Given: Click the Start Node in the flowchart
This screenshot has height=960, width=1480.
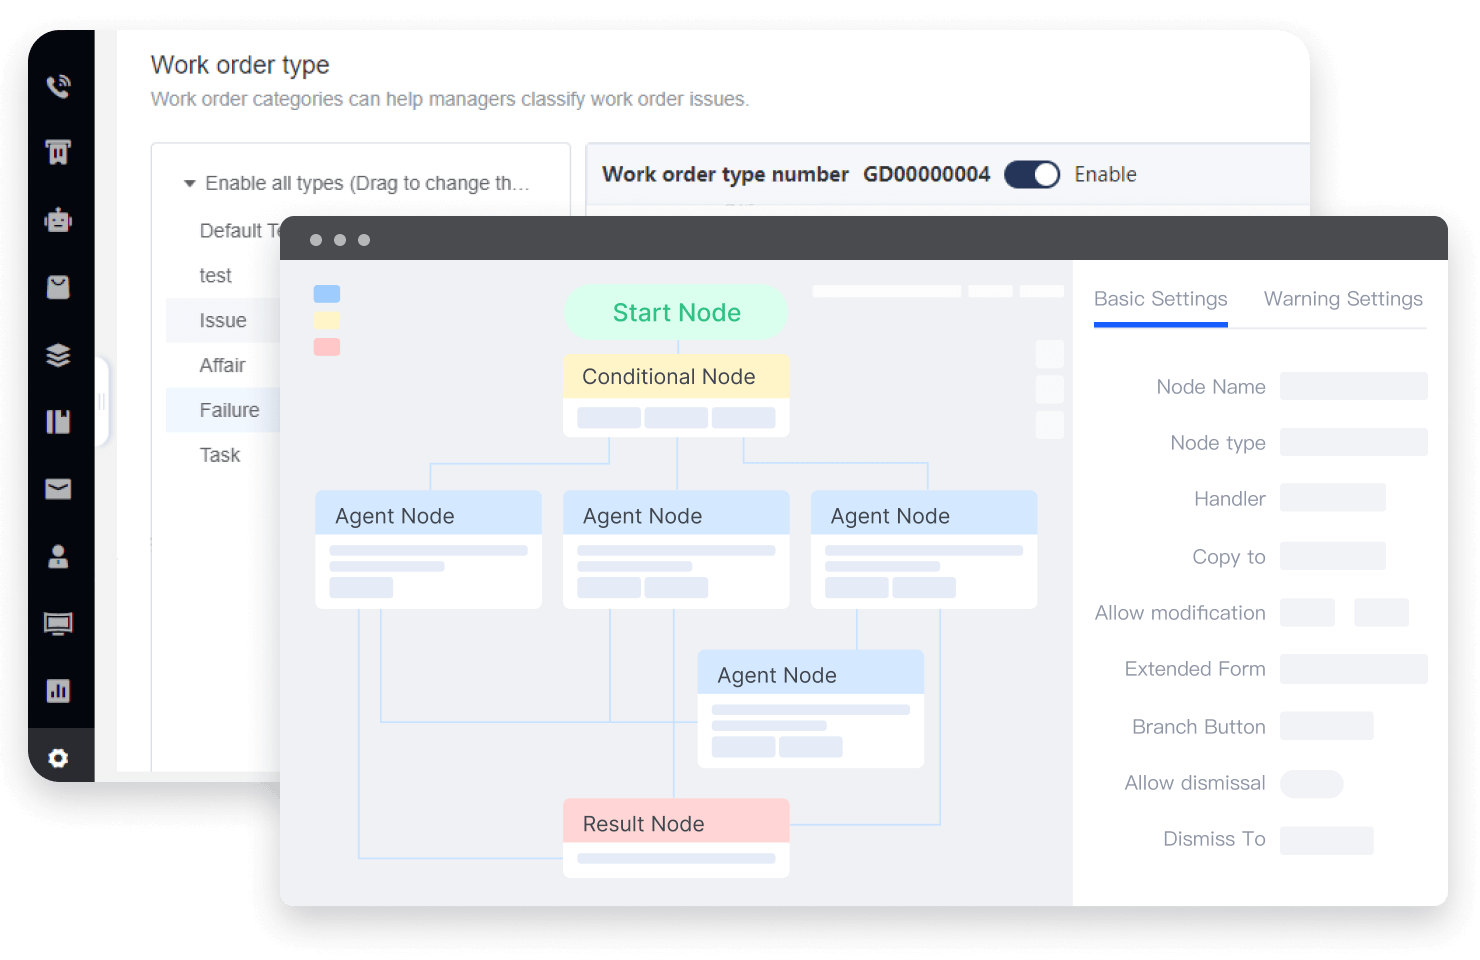Looking at the screenshot, I should 676,312.
